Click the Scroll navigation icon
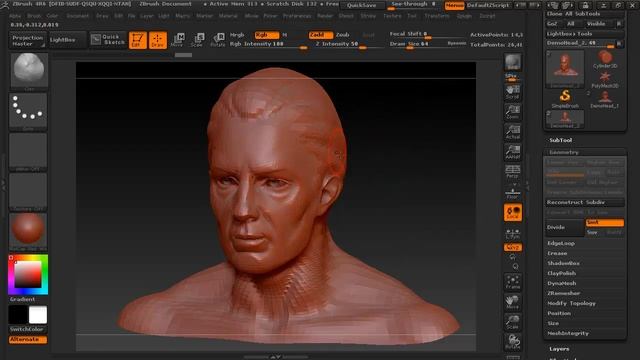The image size is (640, 360). [512, 92]
